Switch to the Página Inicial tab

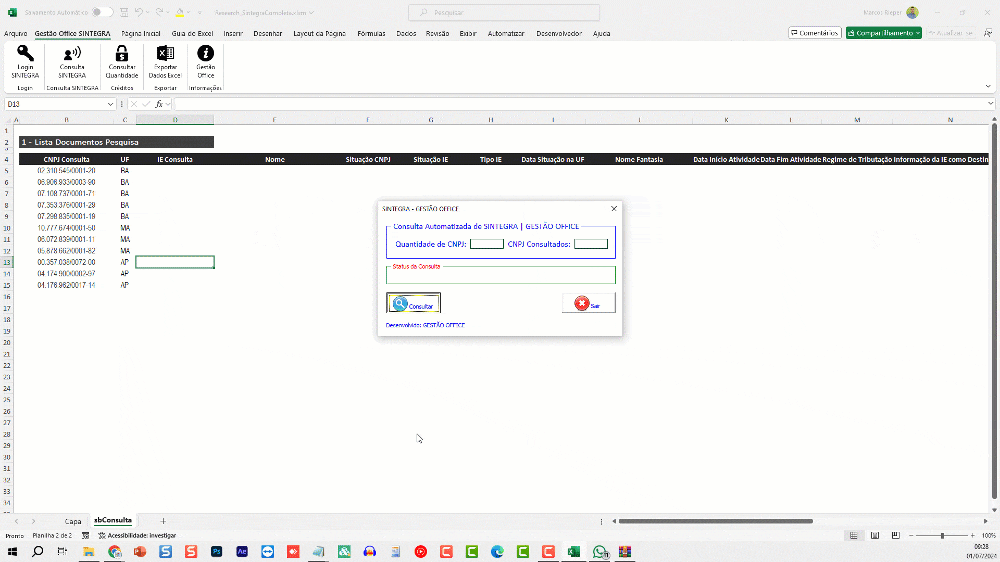pos(141,33)
